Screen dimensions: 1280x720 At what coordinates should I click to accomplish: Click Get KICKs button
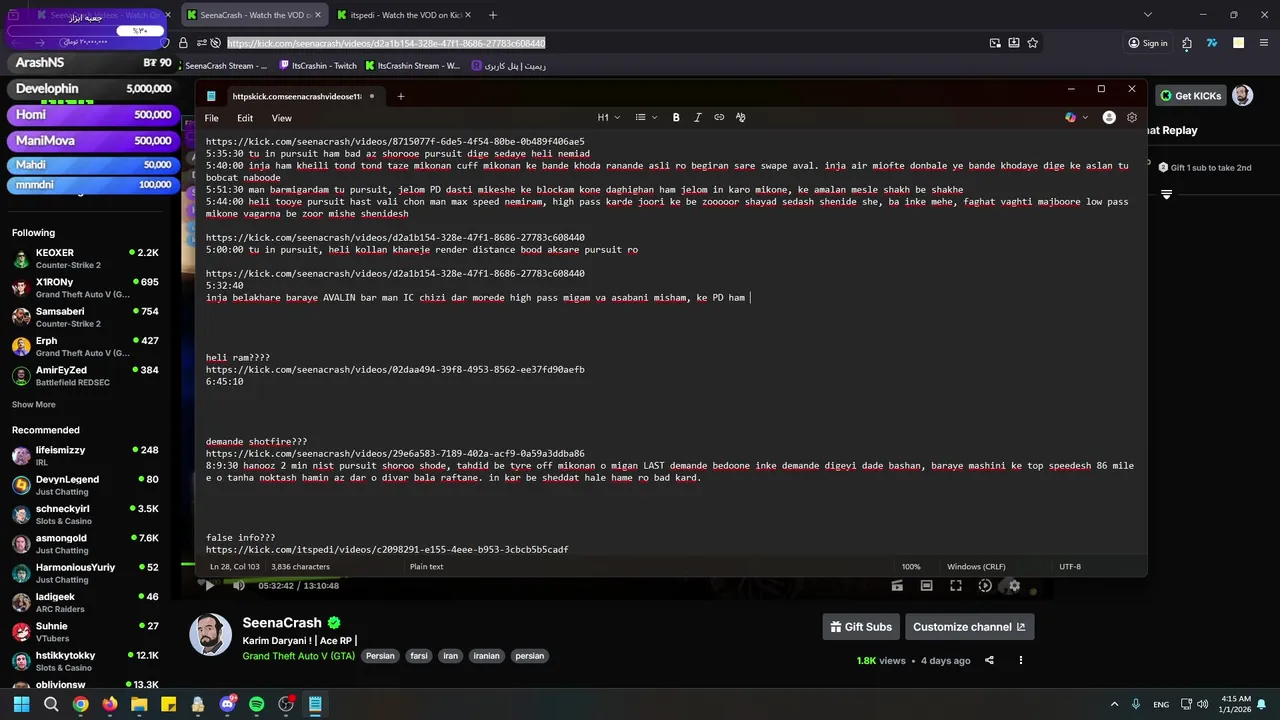pos(1191,96)
